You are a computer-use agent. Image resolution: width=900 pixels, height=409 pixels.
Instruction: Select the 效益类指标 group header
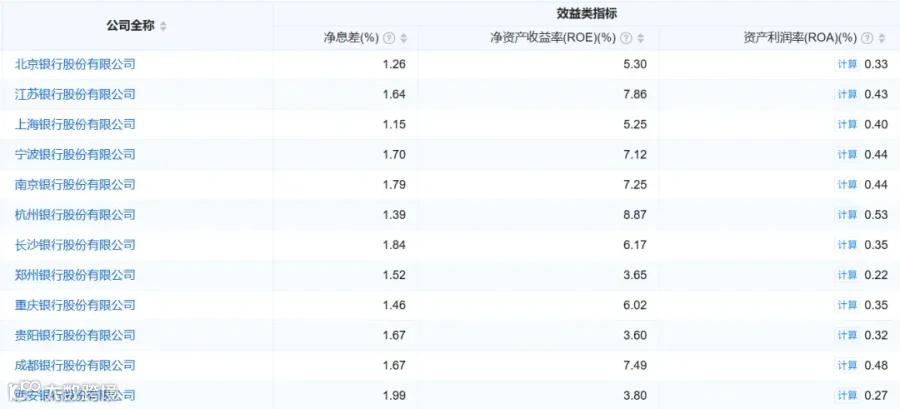click(587, 13)
